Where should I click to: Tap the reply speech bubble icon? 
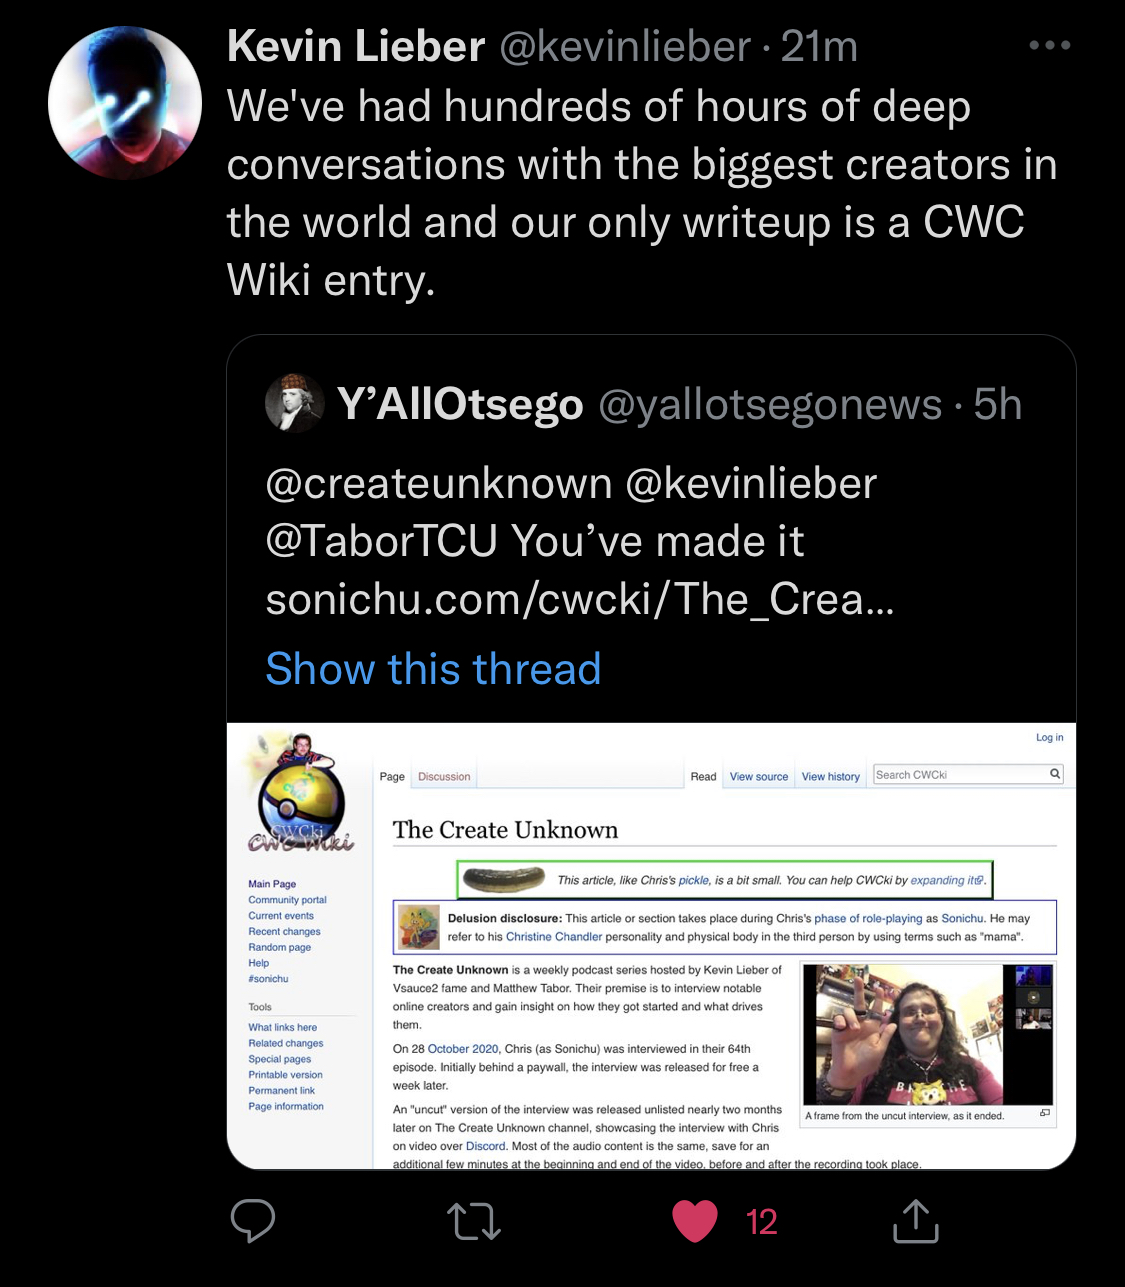pyautogui.click(x=253, y=1221)
